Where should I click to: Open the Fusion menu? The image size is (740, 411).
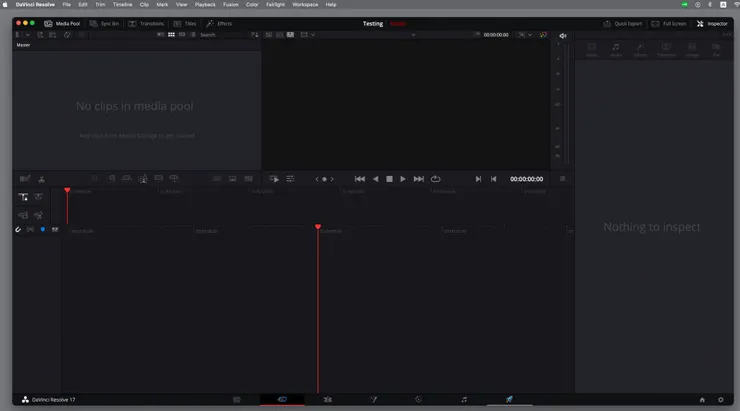(230, 5)
